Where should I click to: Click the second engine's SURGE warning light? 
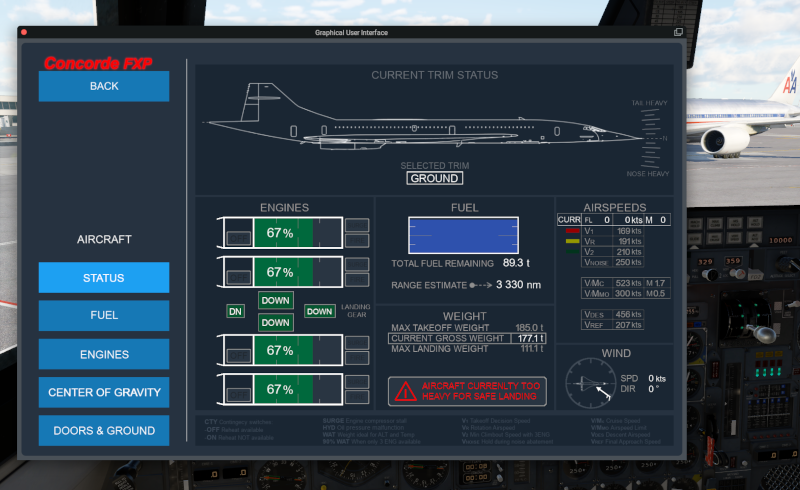(357, 264)
